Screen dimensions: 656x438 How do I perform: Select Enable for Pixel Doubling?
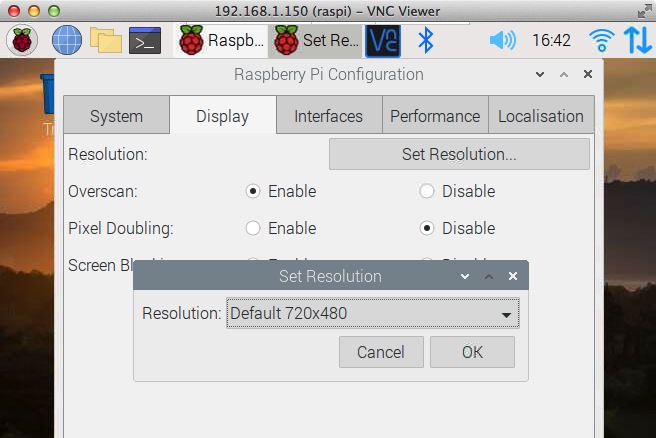click(x=253, y=228)
